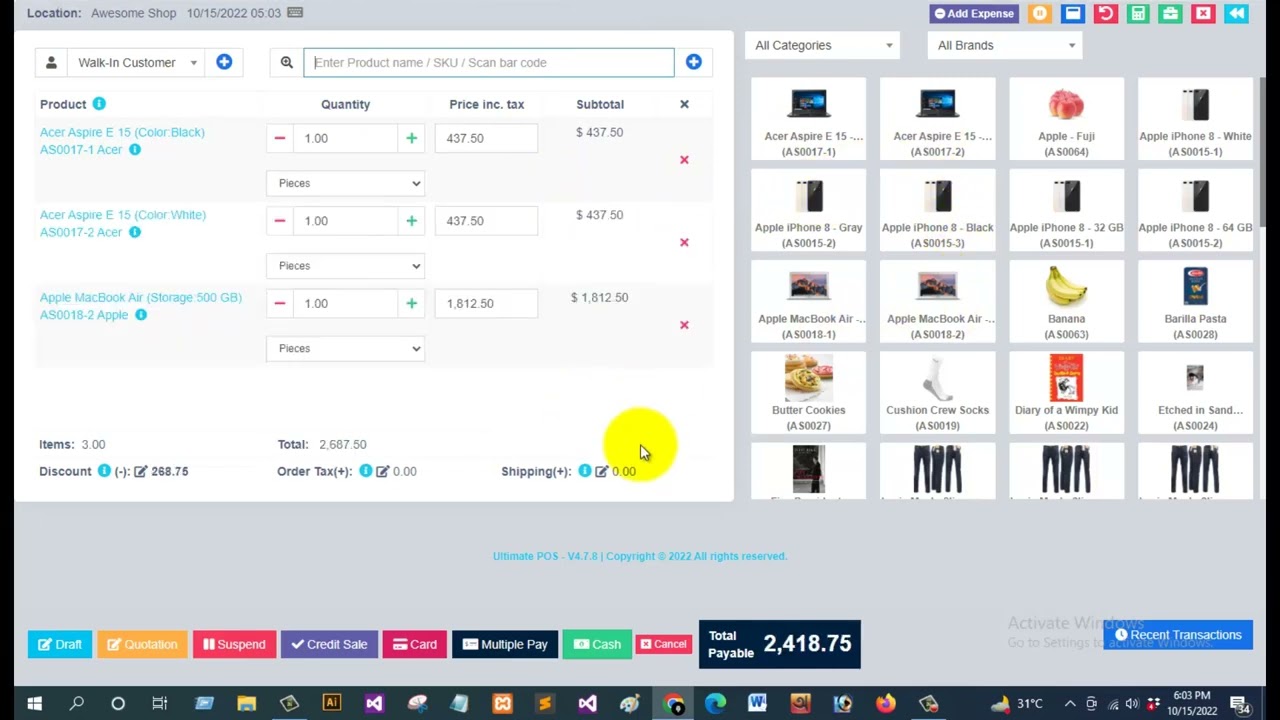
Task: Click Order Tax info icon
Action: pos(365,471)
